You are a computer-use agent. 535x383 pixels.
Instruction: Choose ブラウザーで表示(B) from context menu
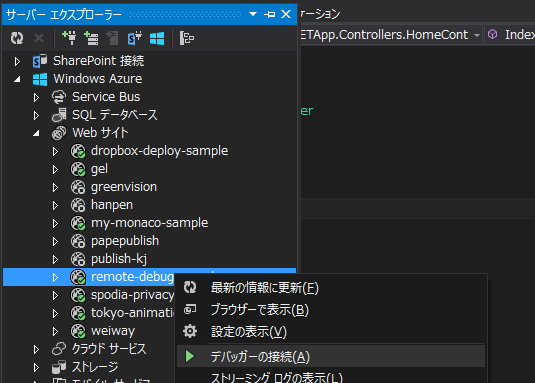click(x=331, y=310)
